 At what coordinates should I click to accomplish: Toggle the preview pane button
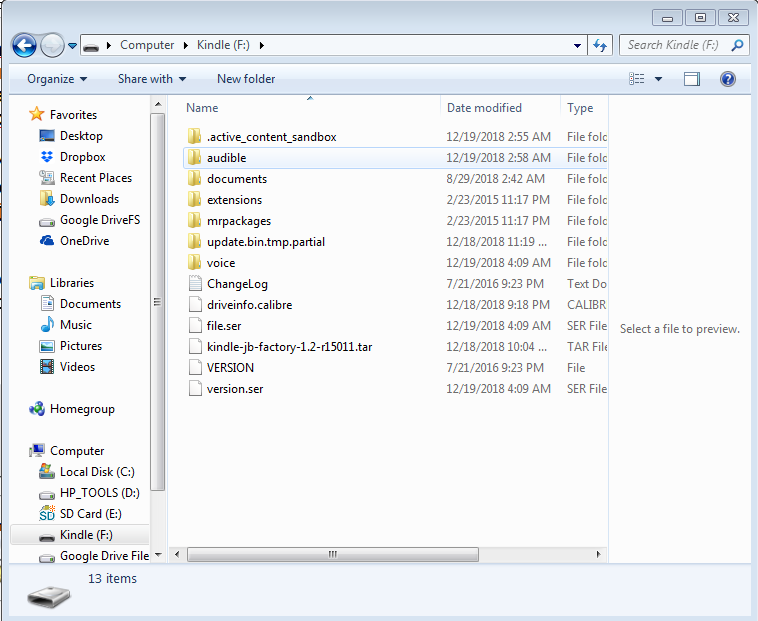click(x=692, y=79)
